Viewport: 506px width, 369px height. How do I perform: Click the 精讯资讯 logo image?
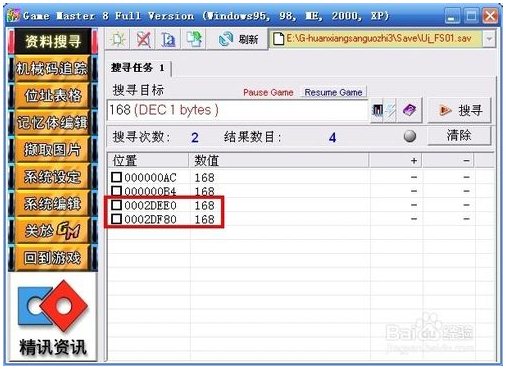click(x=53, y=317)
